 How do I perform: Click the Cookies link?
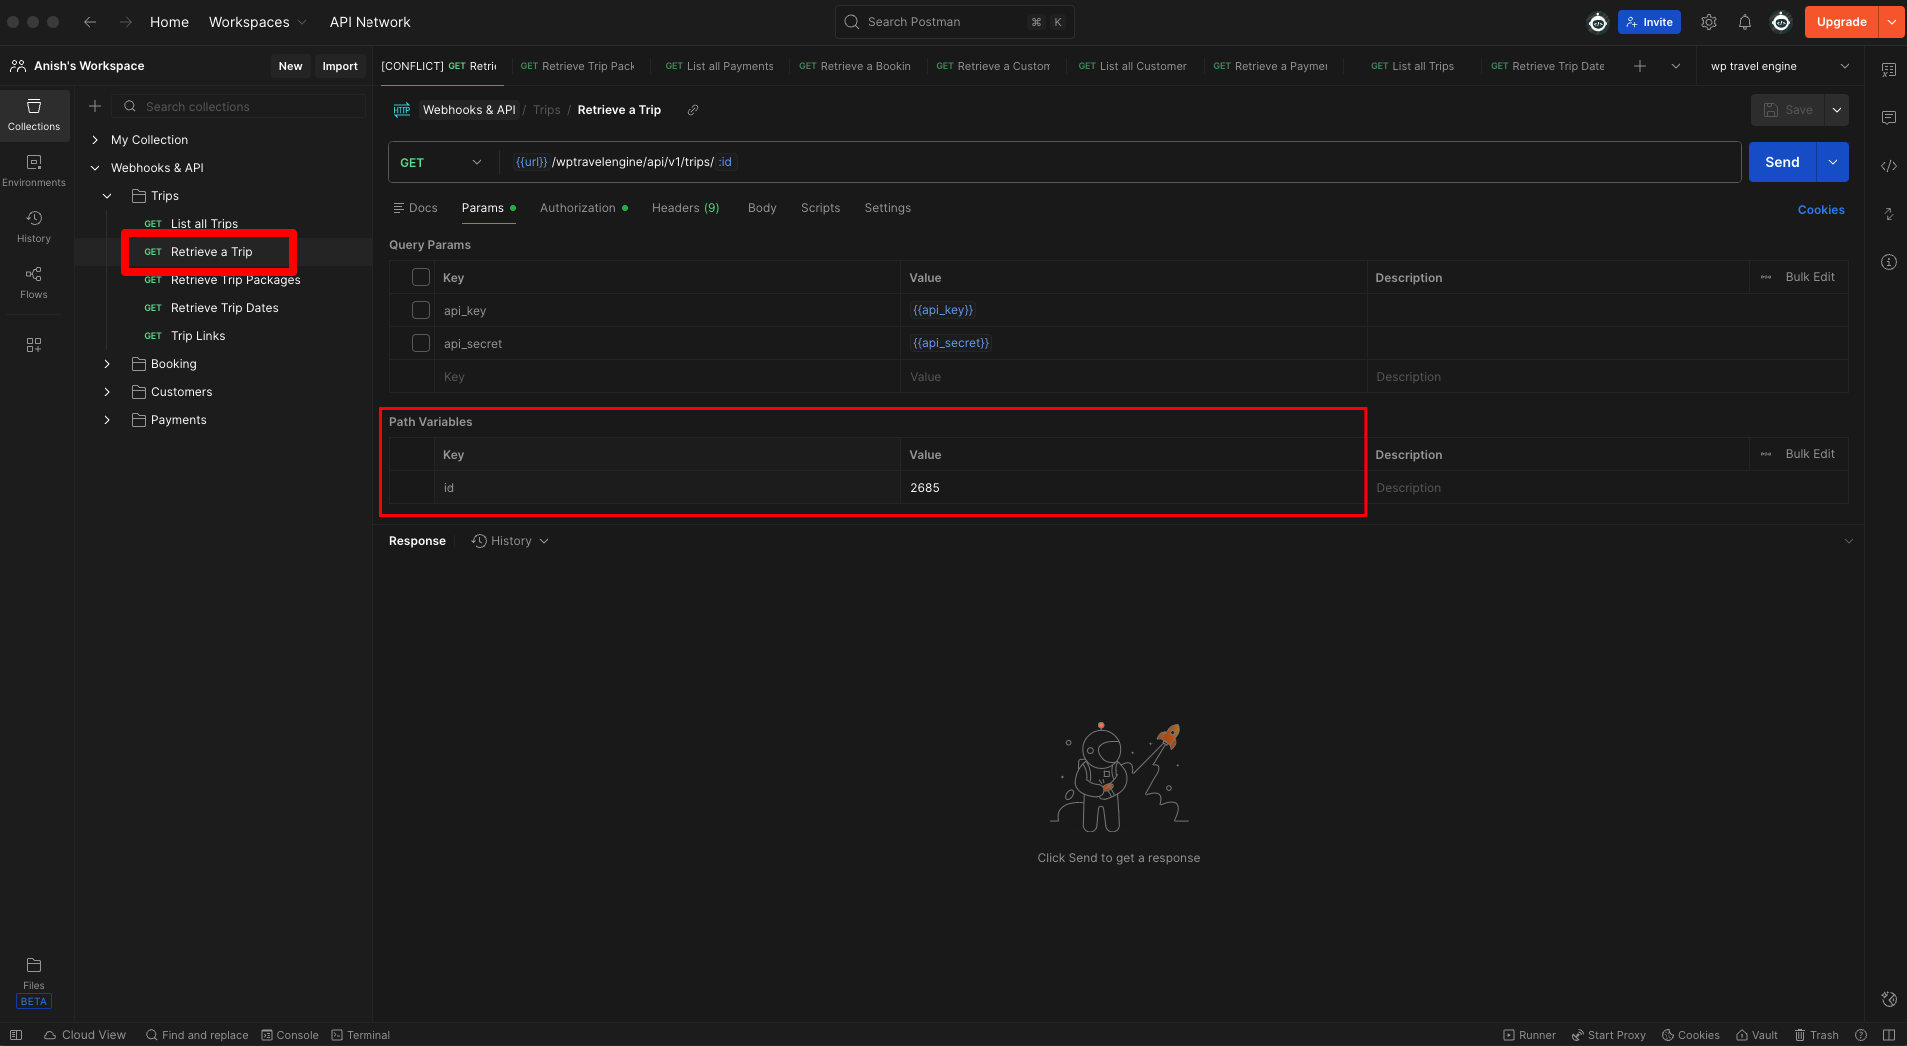coord(1820,210)
